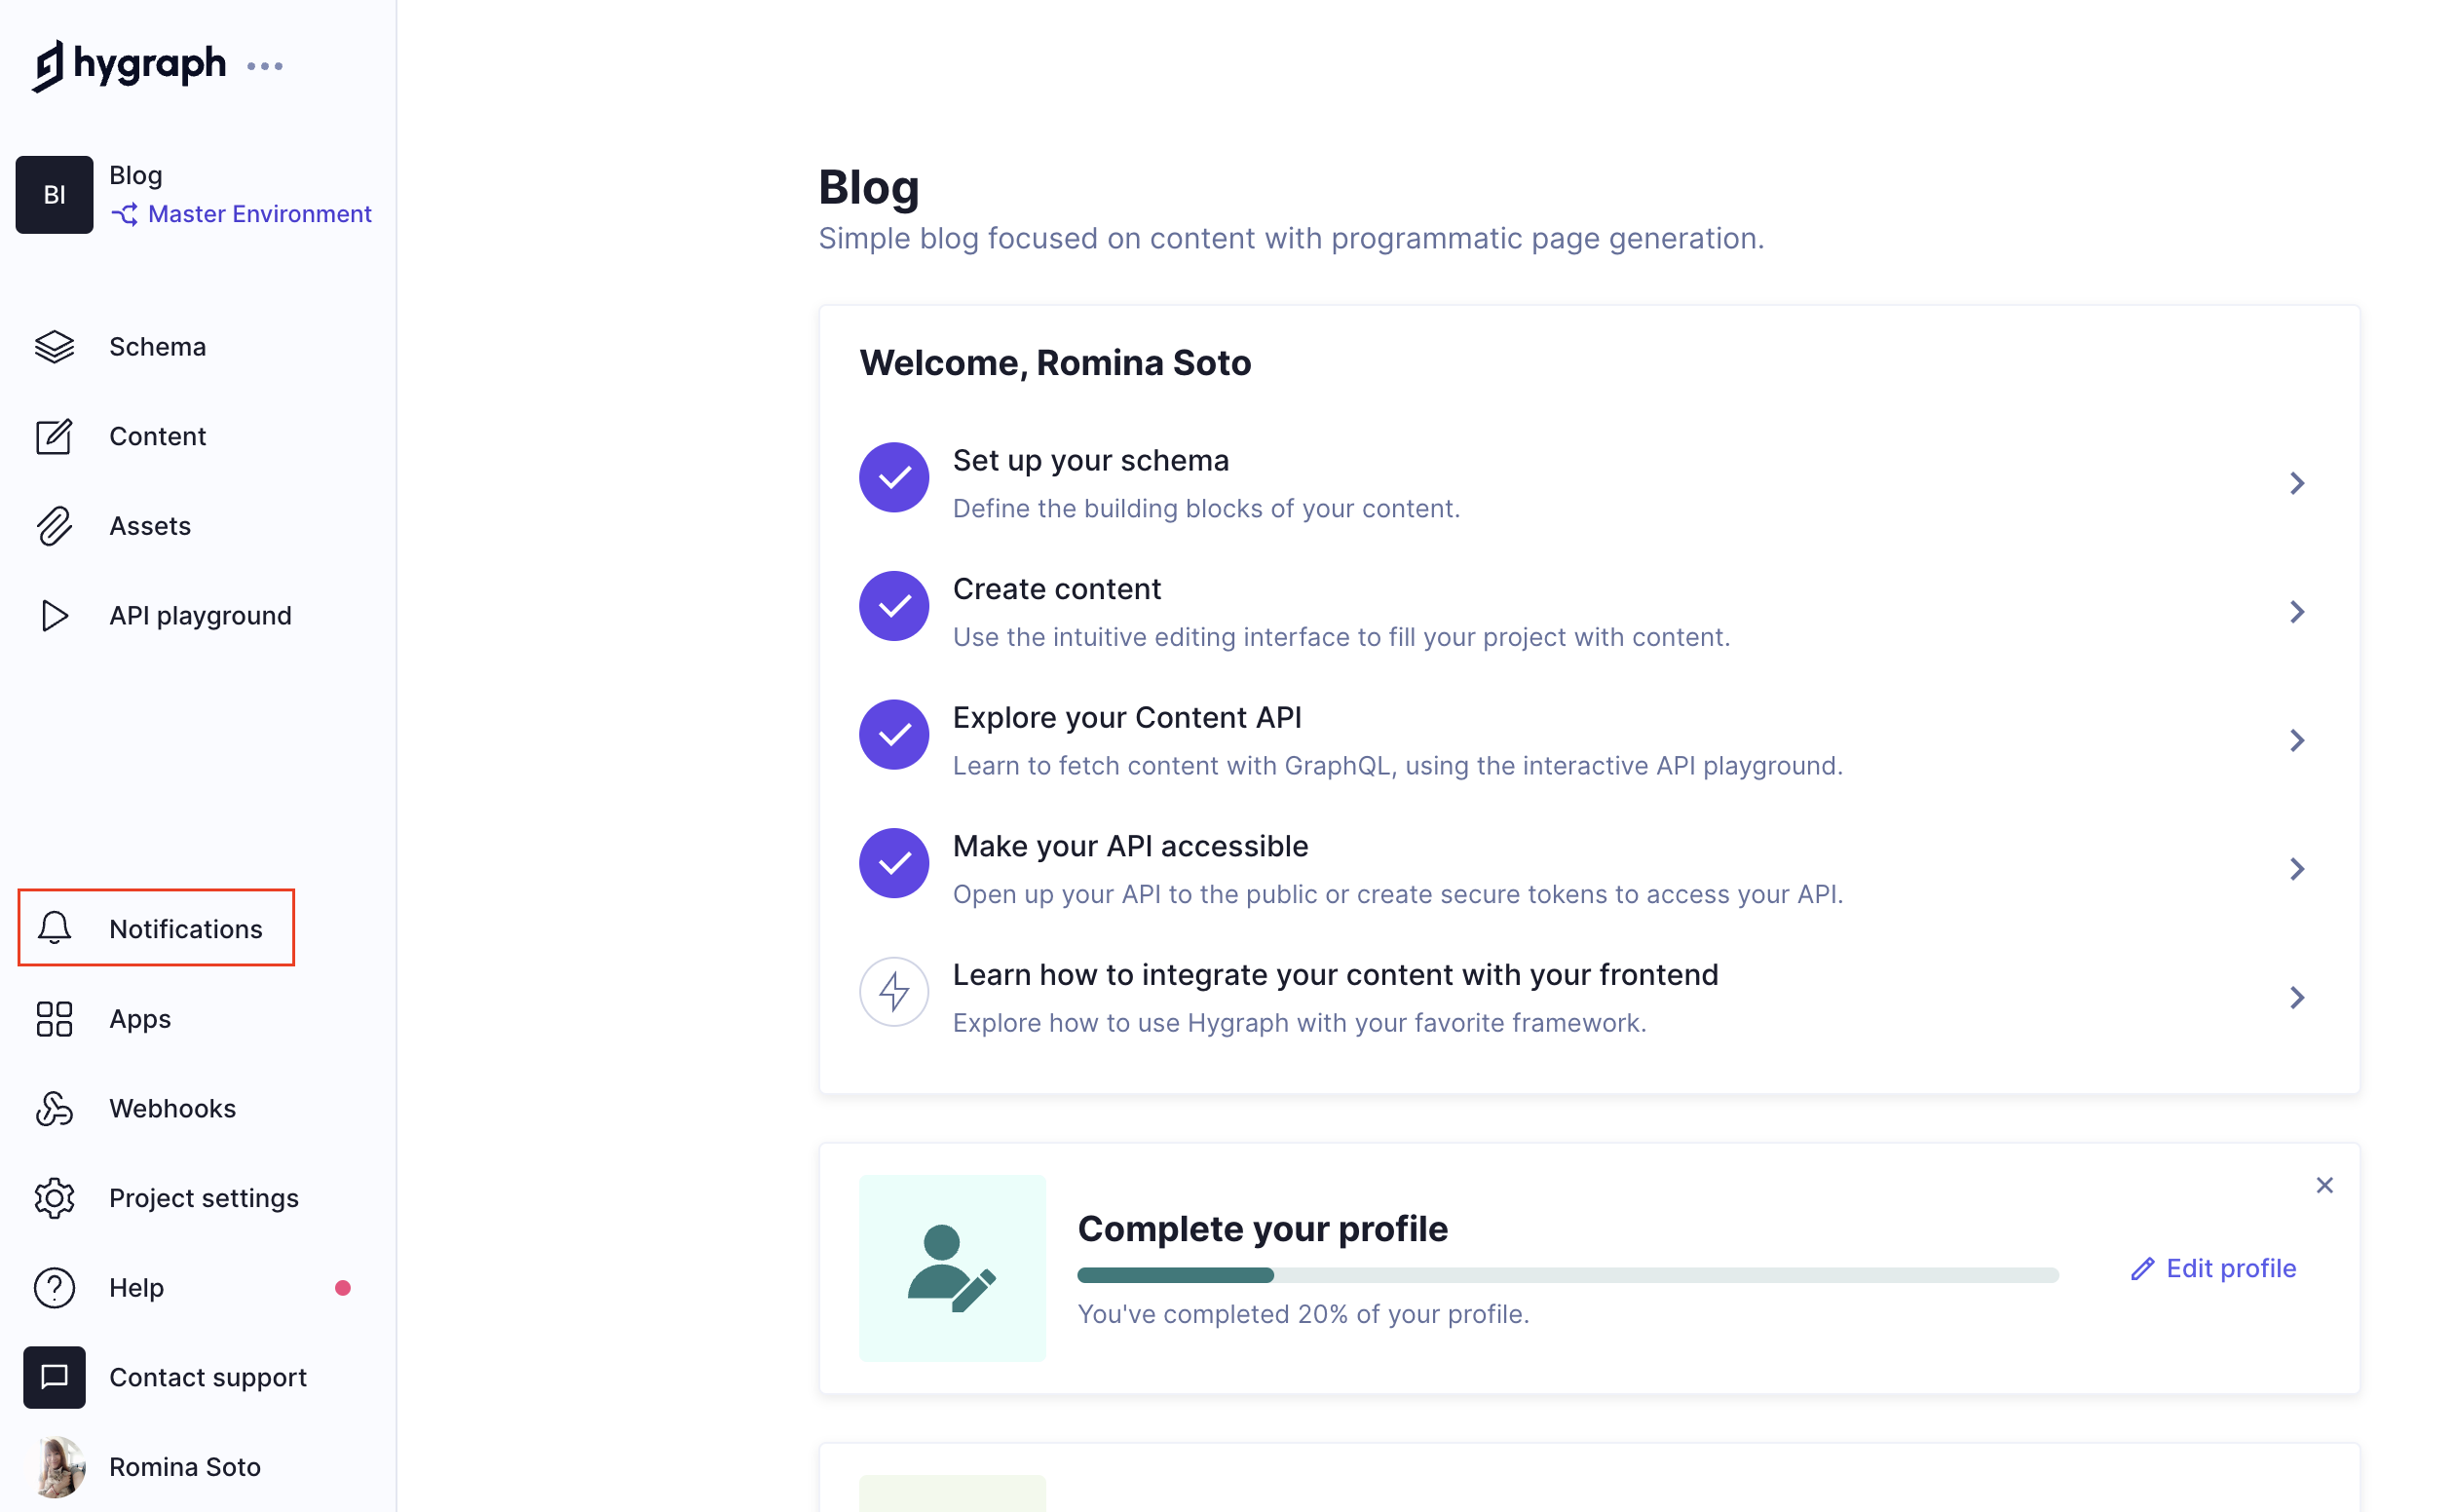The image size is (2455, 1512).
Task: Open the Apps grid icon
Action: click(x=54, y=1019)
